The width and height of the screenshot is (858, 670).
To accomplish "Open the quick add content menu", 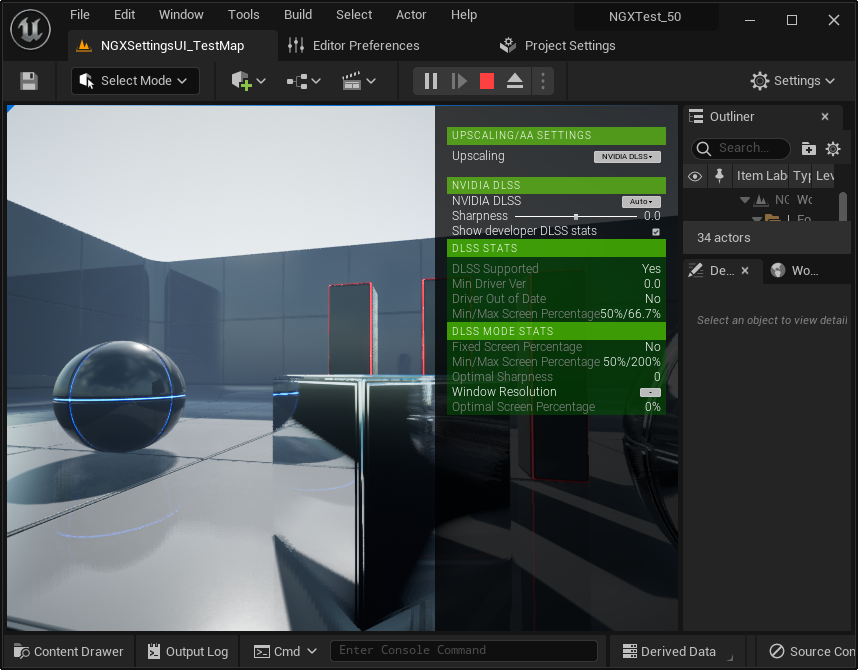I will tap(248, 81).
